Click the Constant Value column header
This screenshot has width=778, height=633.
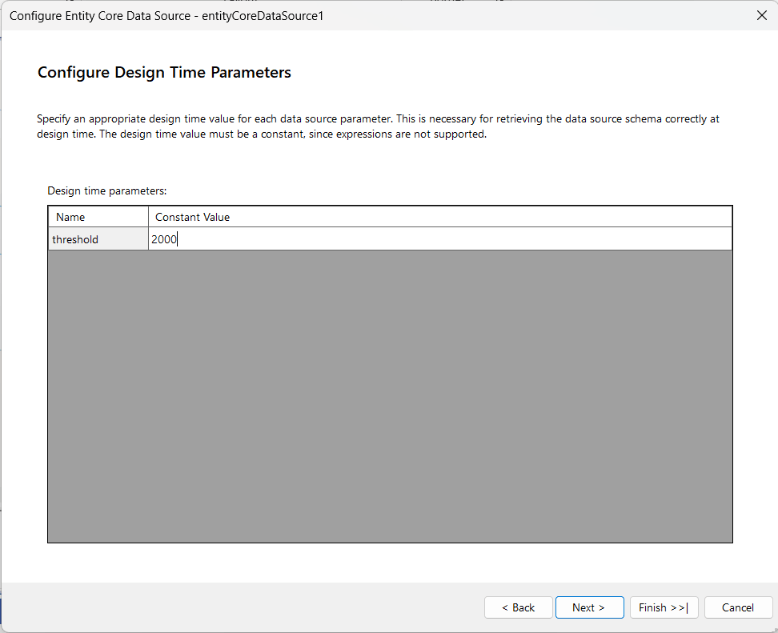(x=440, y=217)
